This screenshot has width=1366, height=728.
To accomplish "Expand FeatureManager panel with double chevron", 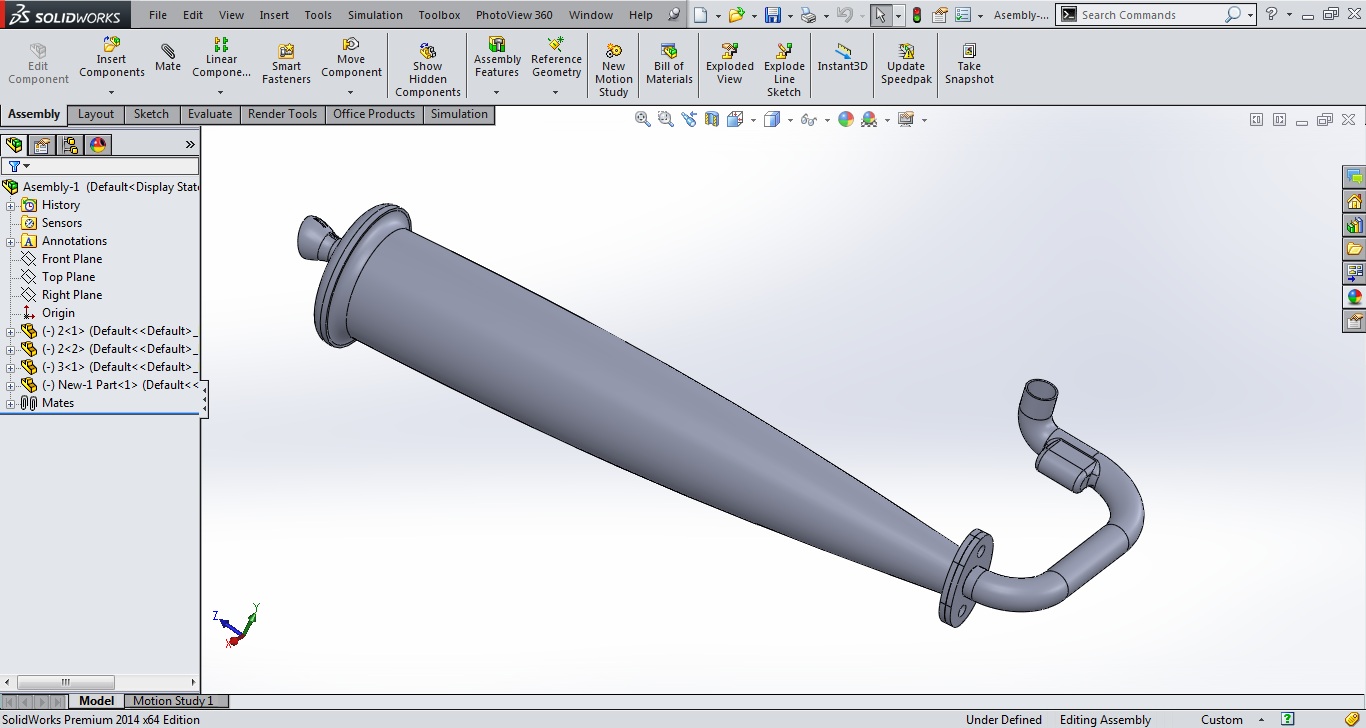I will pyautogui.click(x=190, y=145).
